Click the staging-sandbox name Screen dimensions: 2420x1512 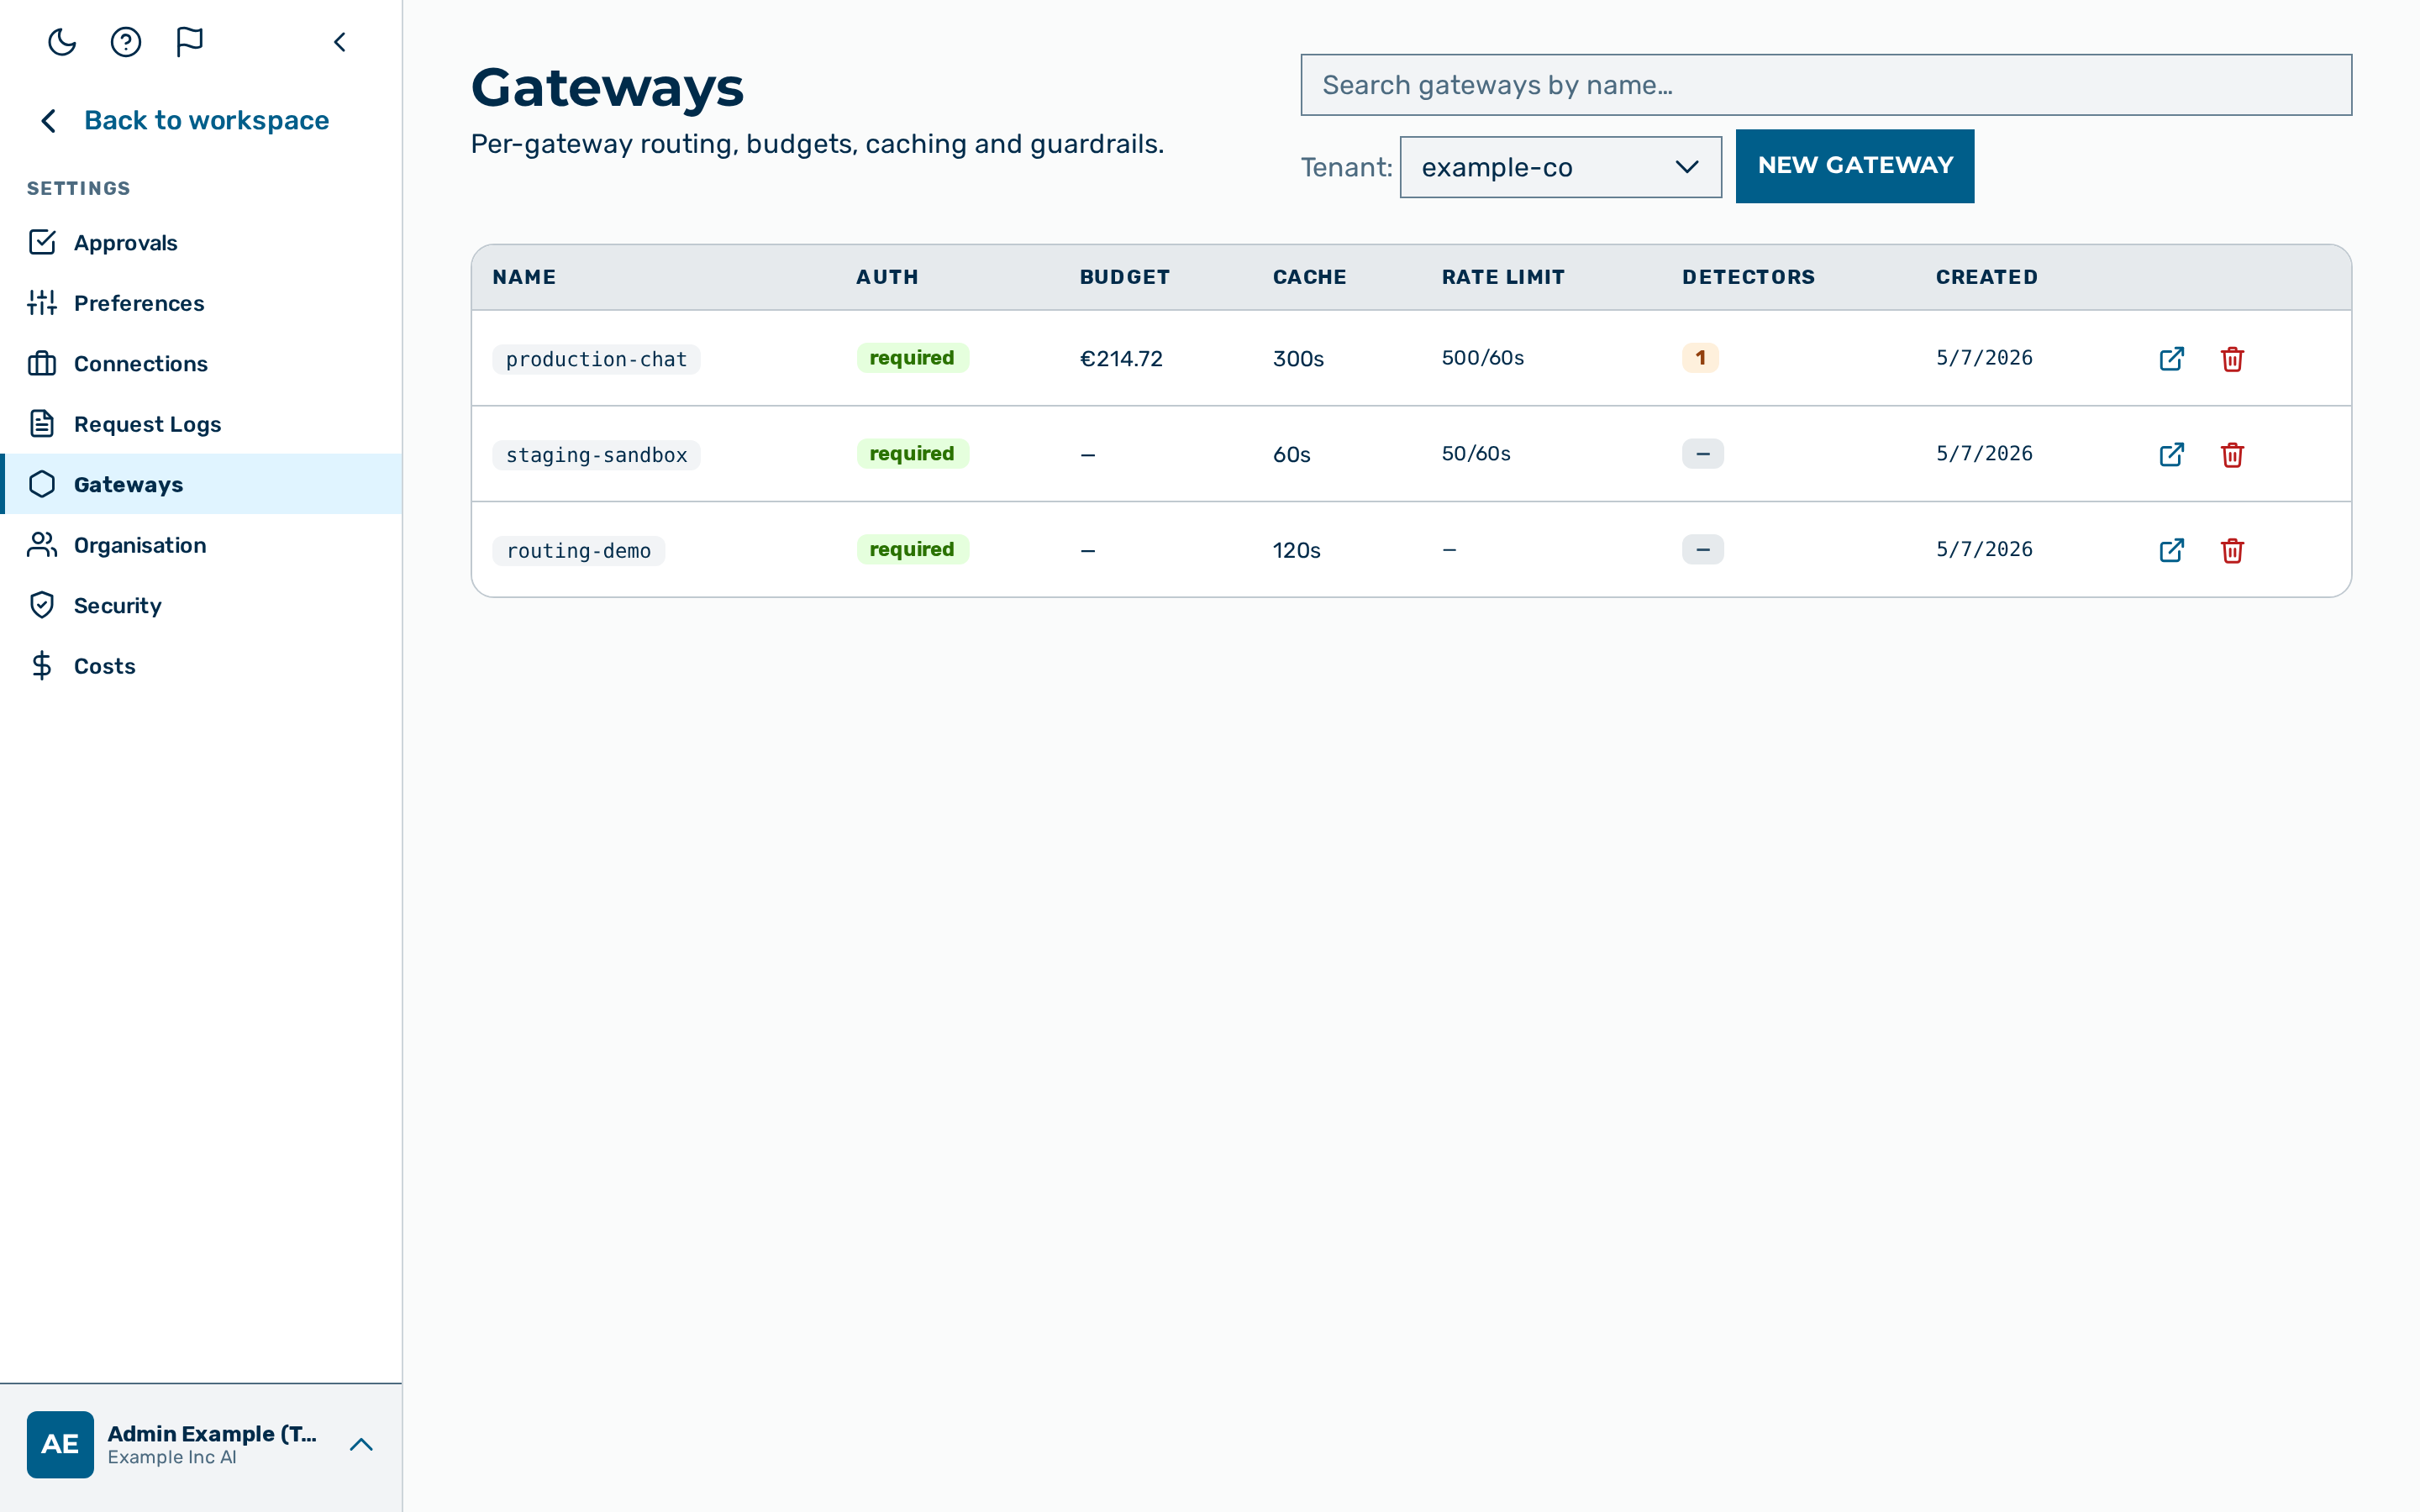click(596, 455)
